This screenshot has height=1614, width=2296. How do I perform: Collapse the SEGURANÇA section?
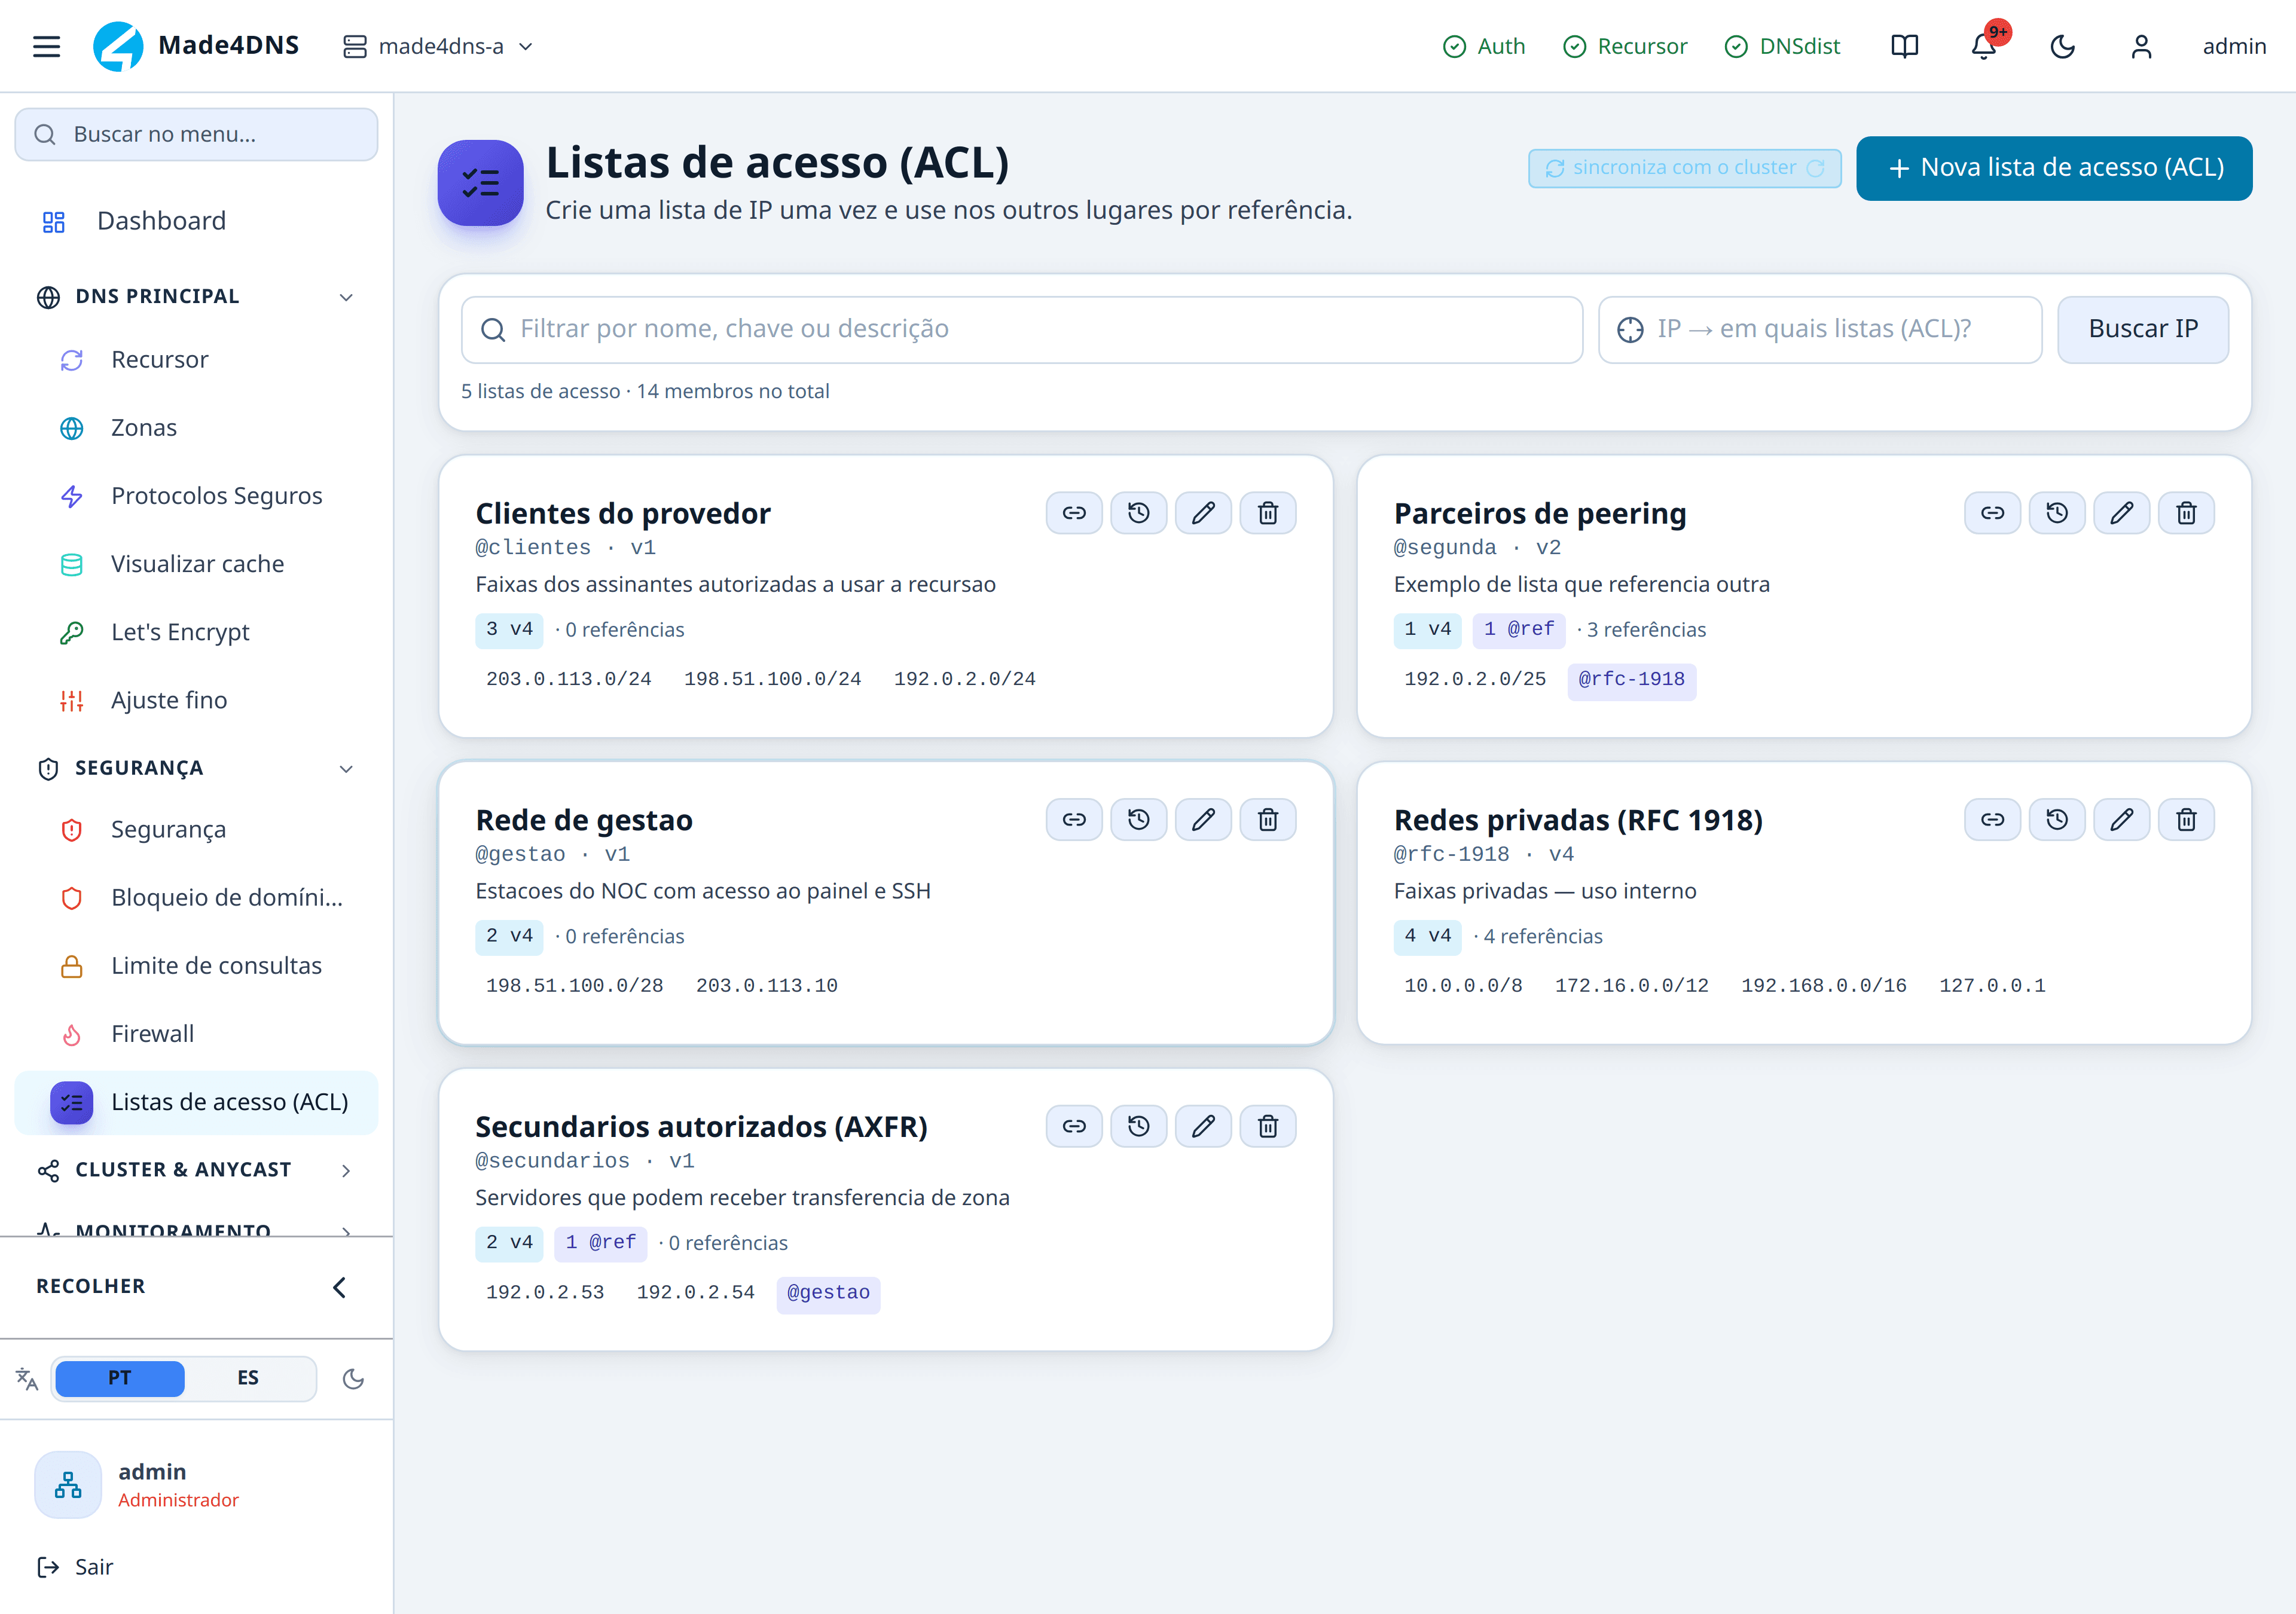point(196,768)
